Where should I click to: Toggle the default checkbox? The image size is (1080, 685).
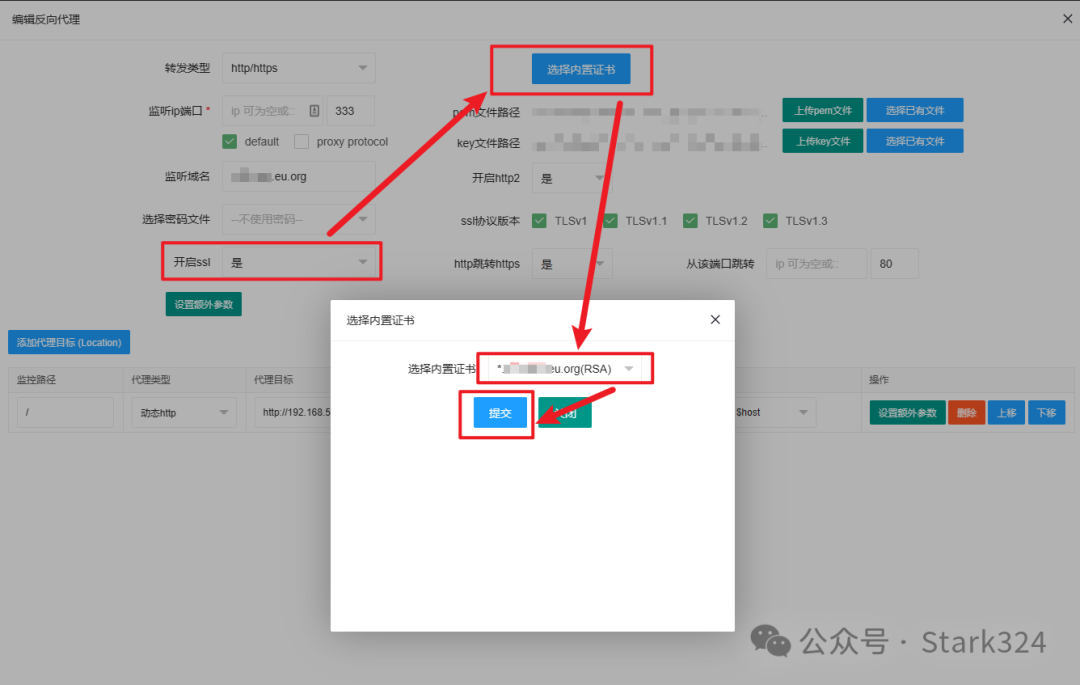[229, 141]
